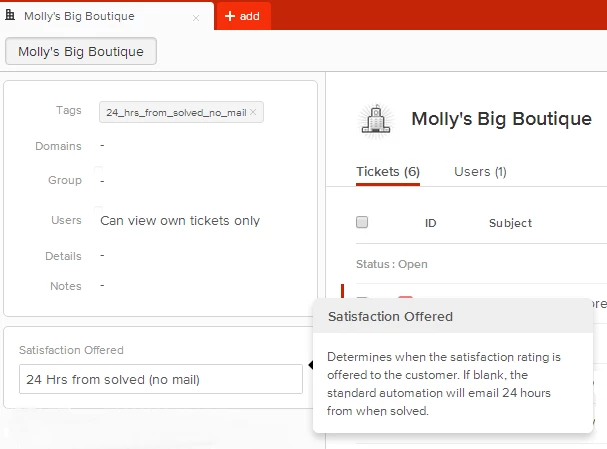
Task: Toggle the select-all tickets checkbox
Action: (x=362, y=222)
